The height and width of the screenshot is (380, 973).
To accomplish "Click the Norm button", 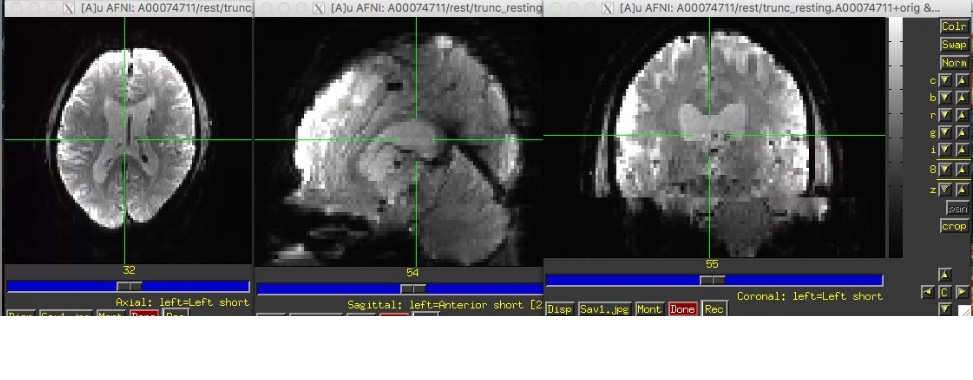I will tap(953, 63).
